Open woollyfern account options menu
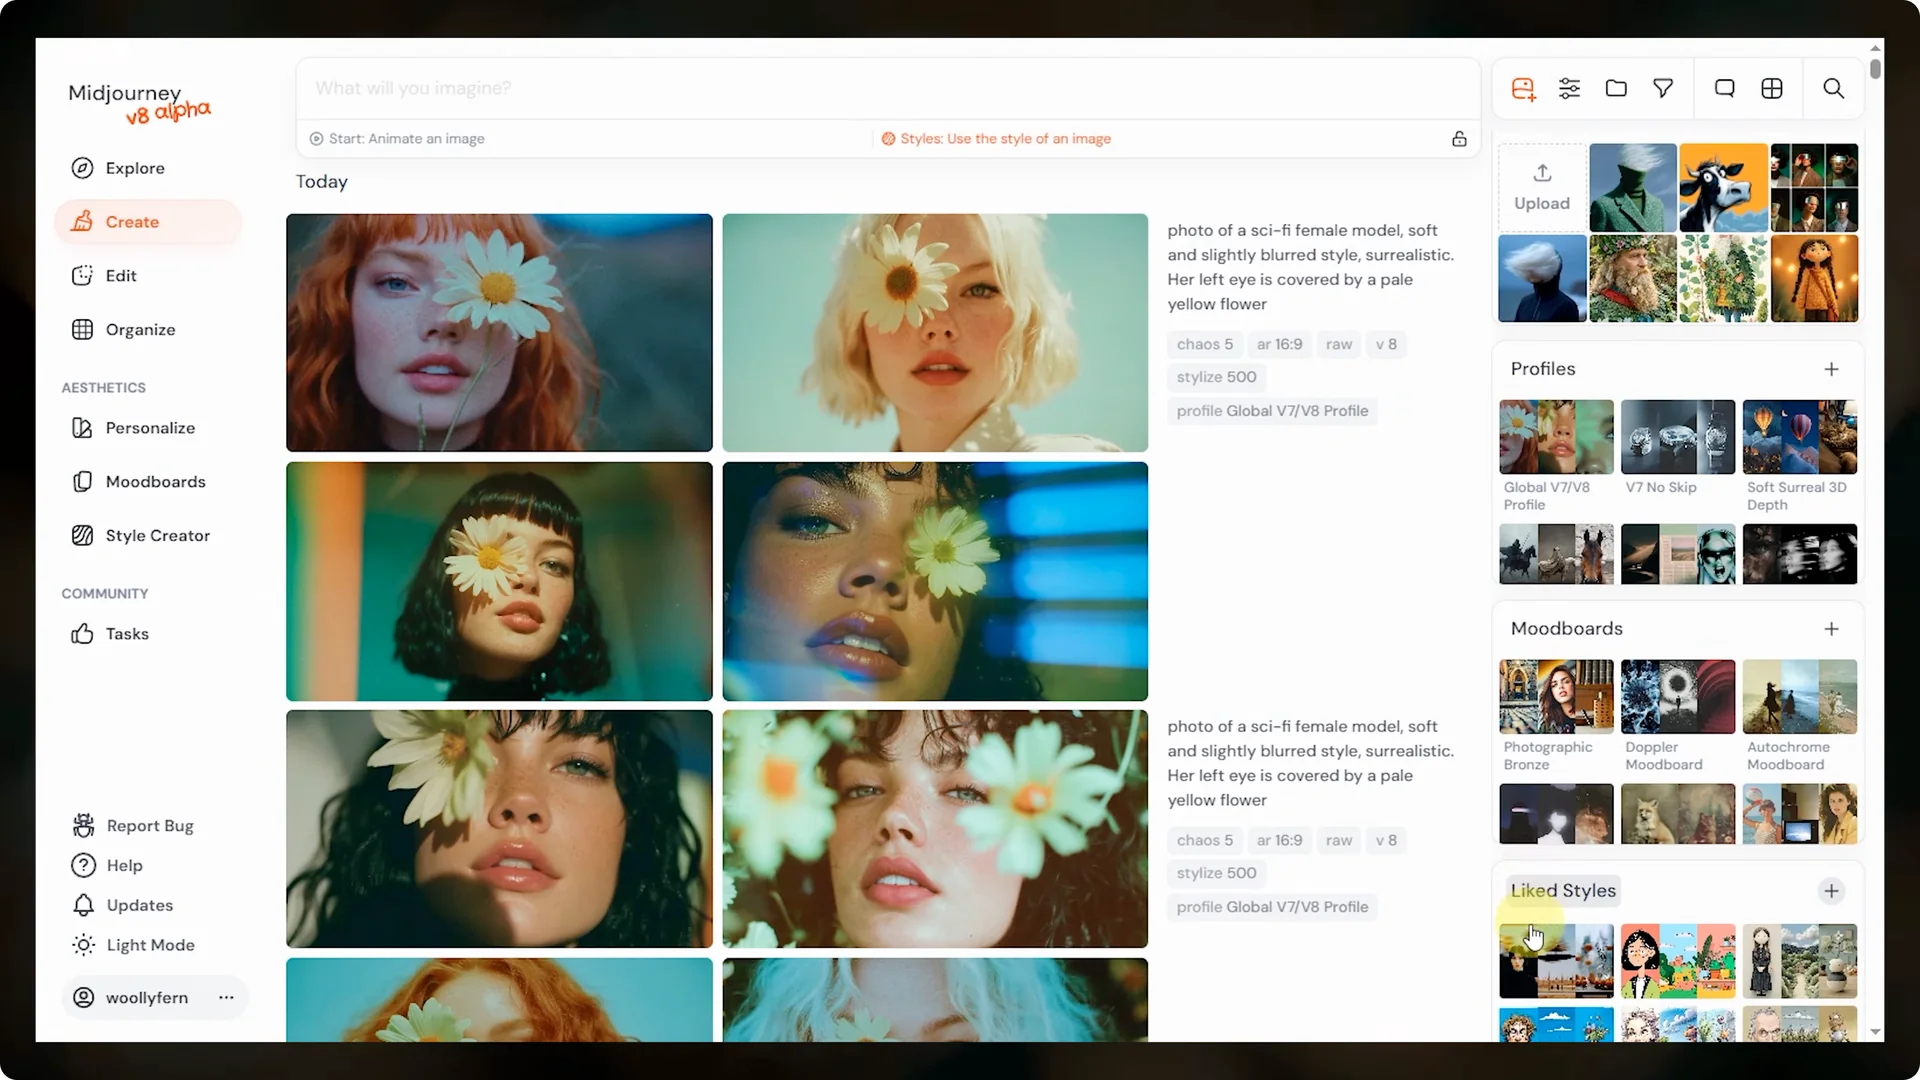 click(226, 998)
